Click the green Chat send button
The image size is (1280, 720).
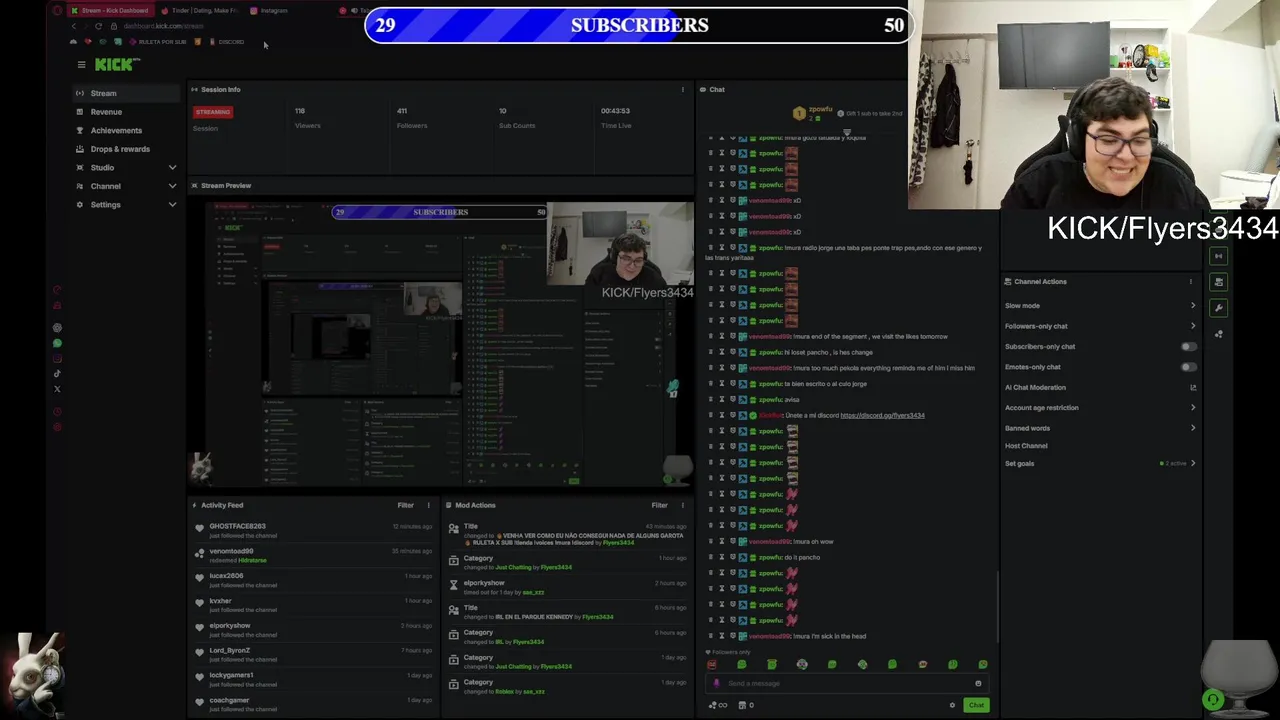(x=976, y=706)
